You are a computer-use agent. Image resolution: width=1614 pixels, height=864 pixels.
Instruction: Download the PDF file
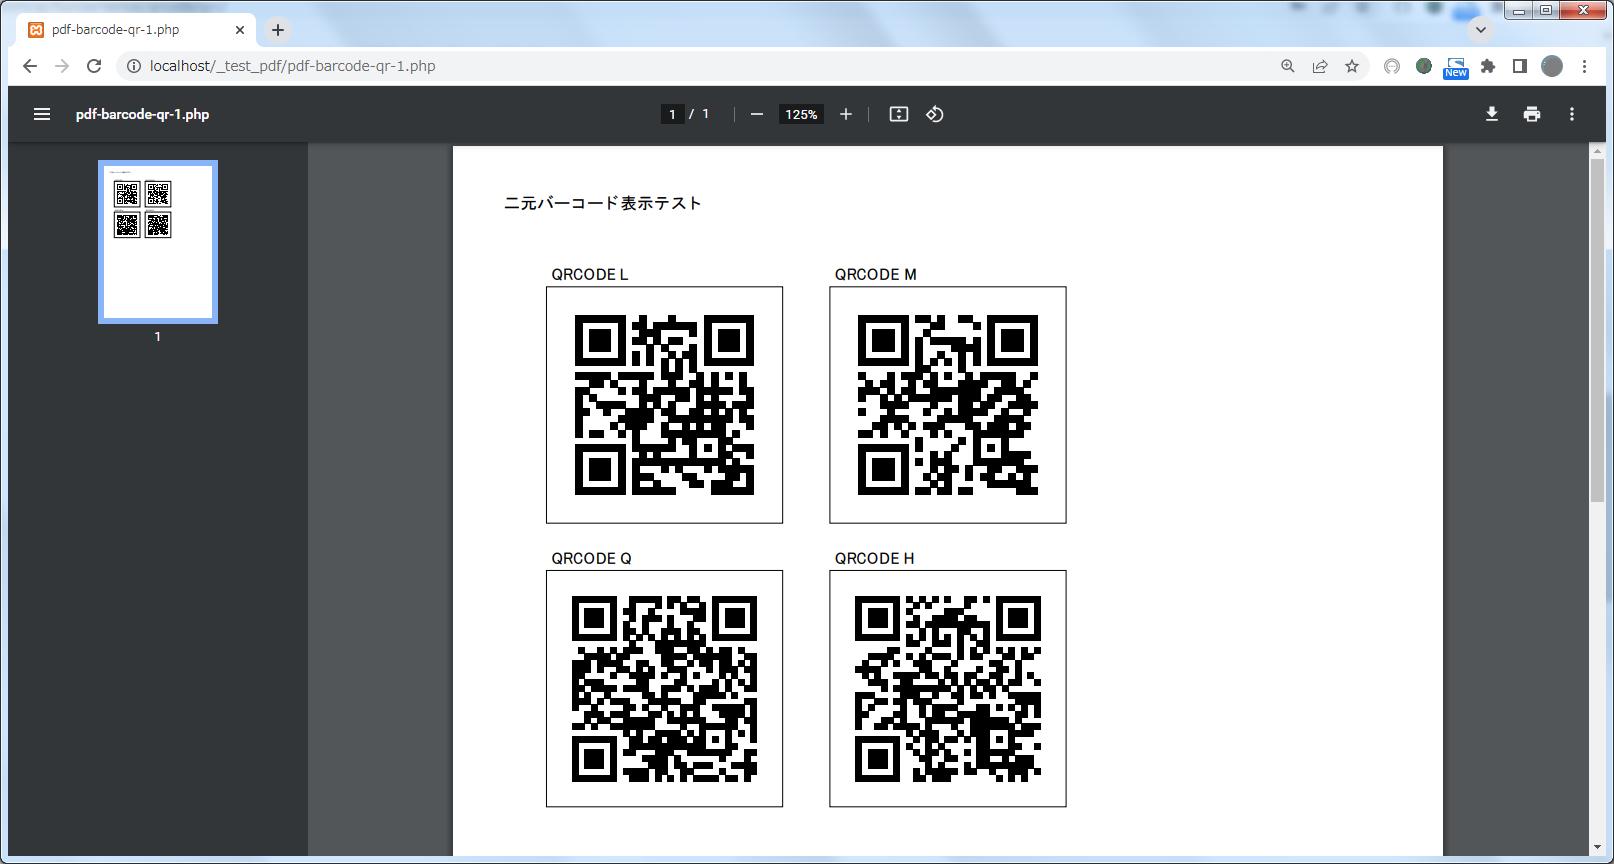coord(1492,114)
